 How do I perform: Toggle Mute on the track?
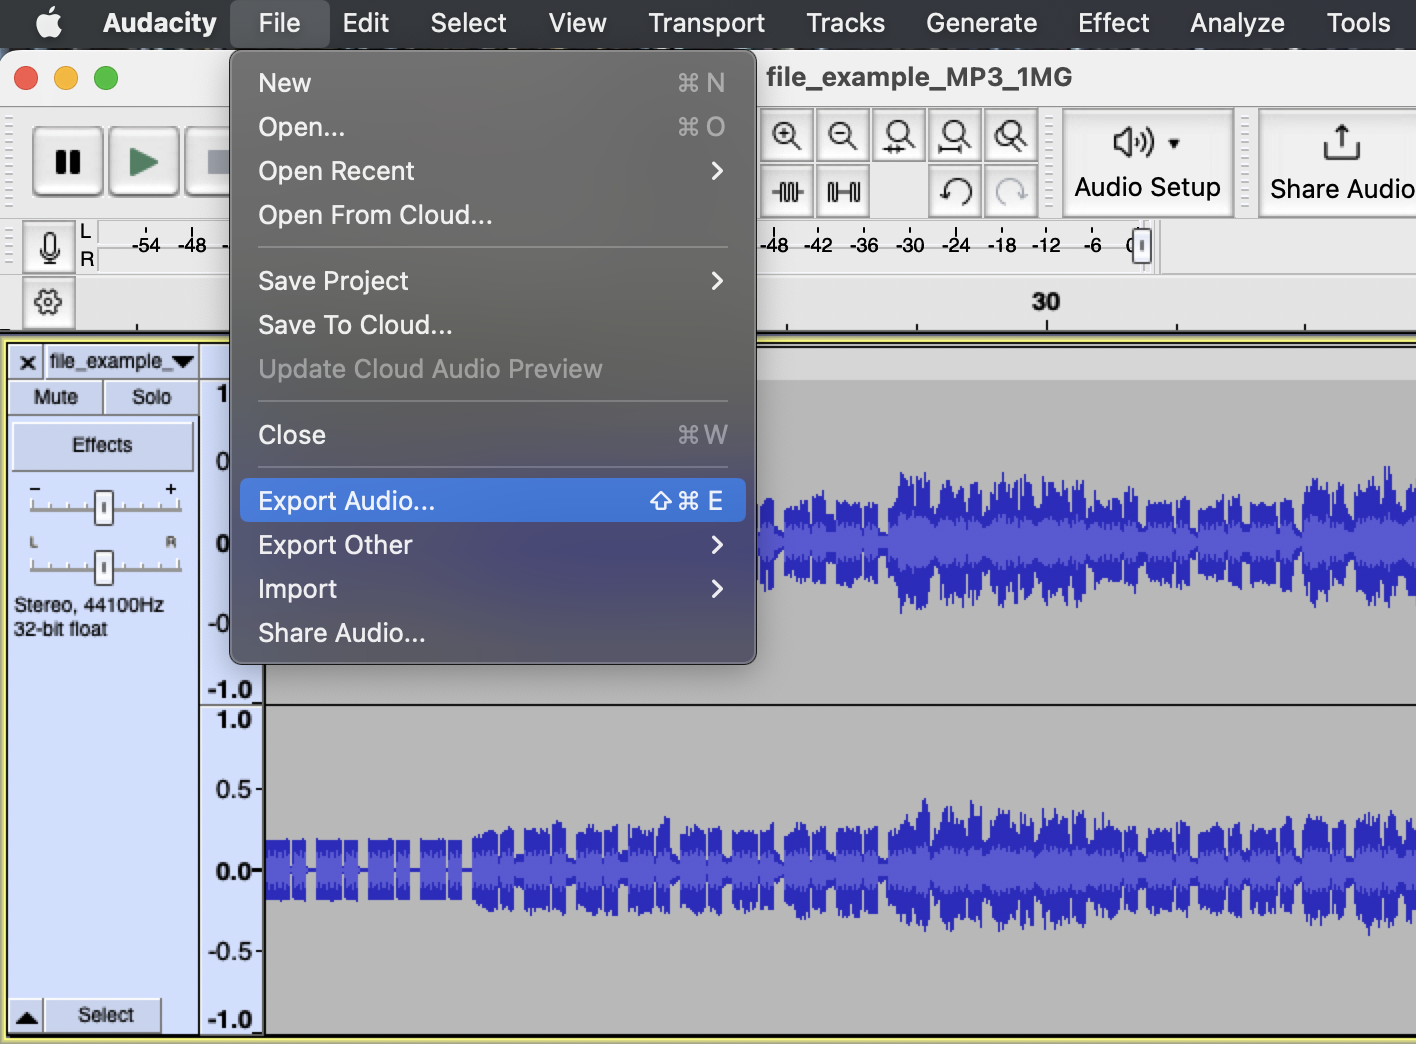coord(56,397)
